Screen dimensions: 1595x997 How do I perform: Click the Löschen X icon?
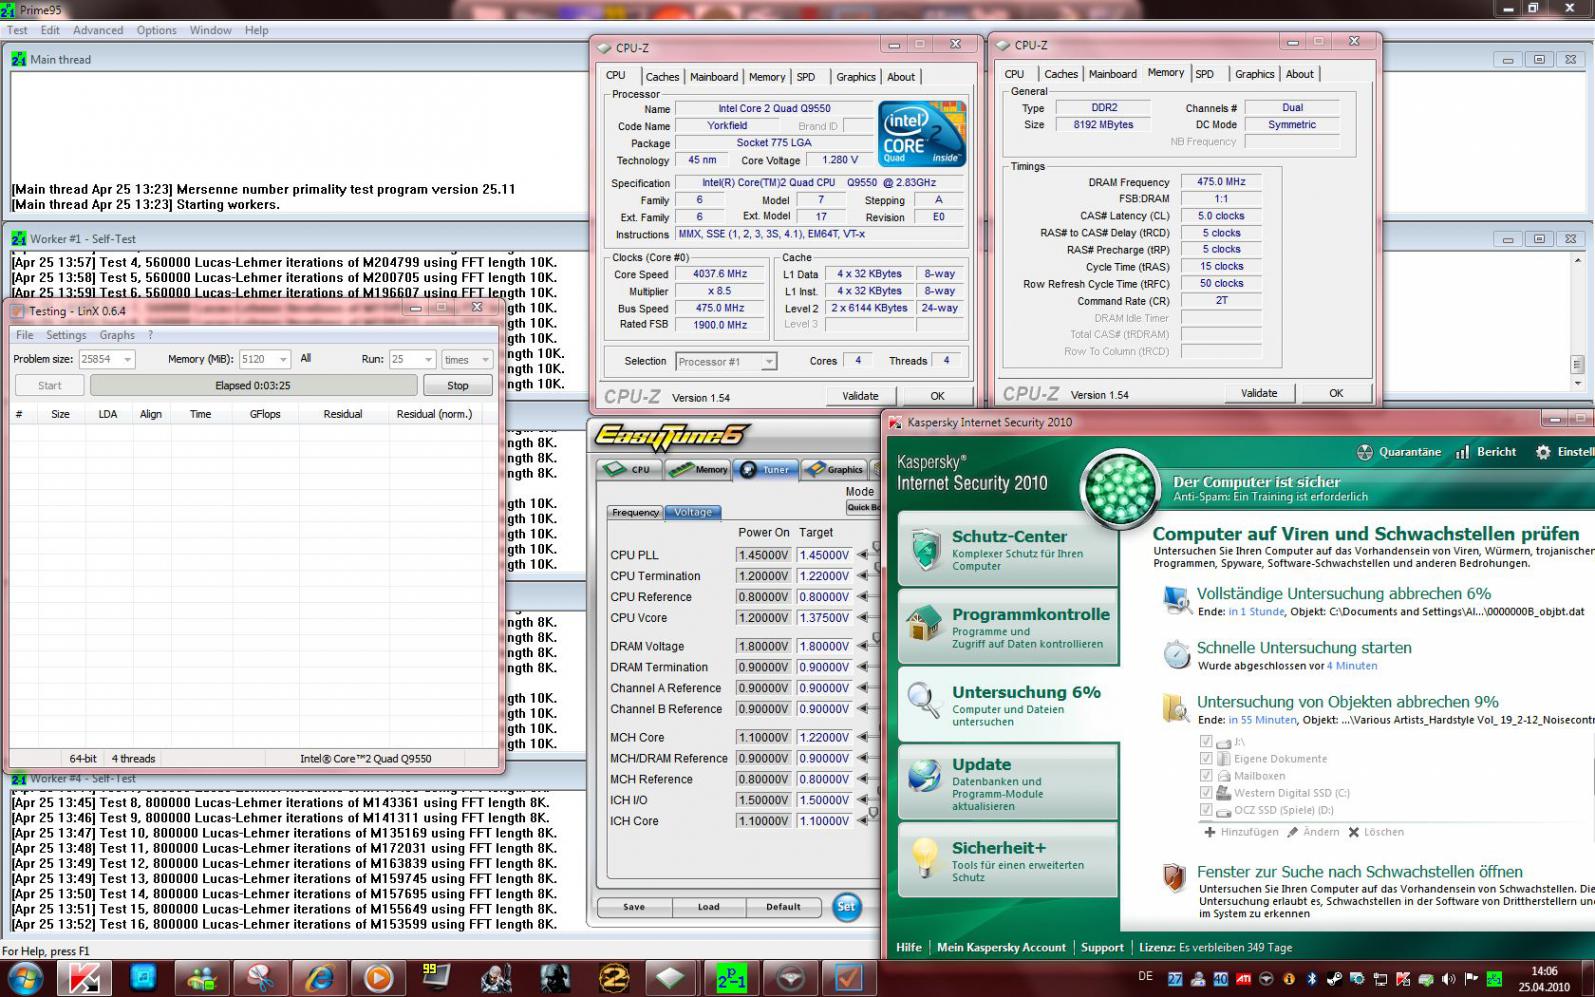pos(1354,832)
